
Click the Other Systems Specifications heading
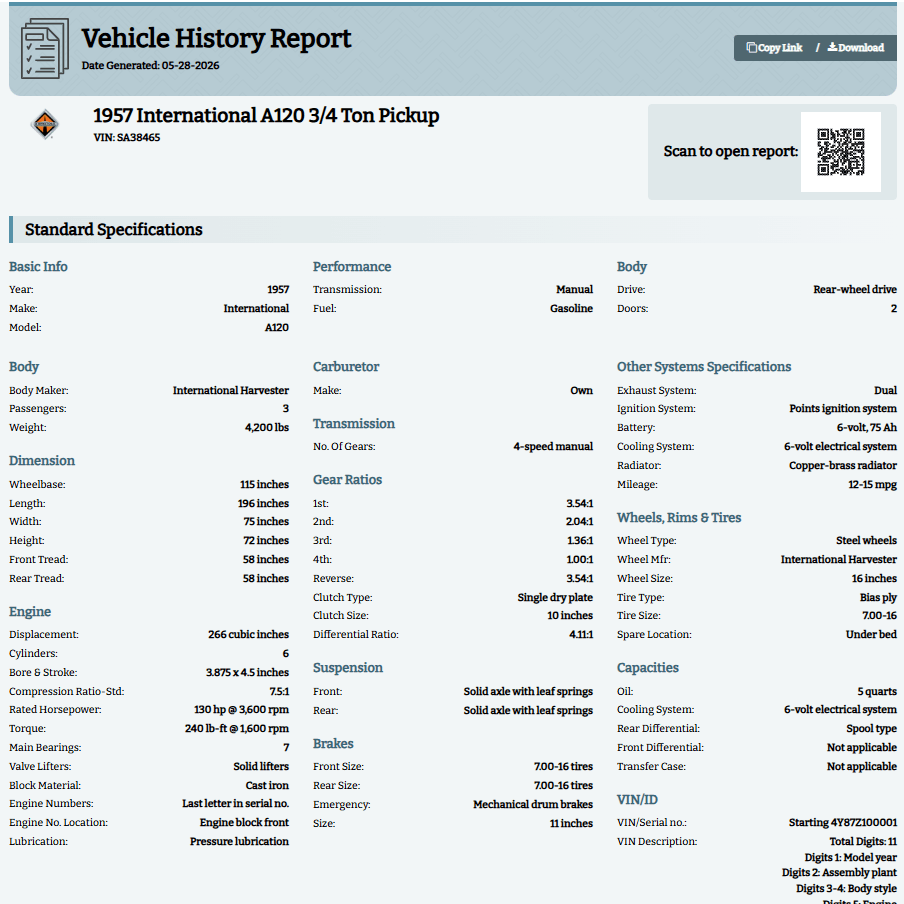[x=704, y=367]
